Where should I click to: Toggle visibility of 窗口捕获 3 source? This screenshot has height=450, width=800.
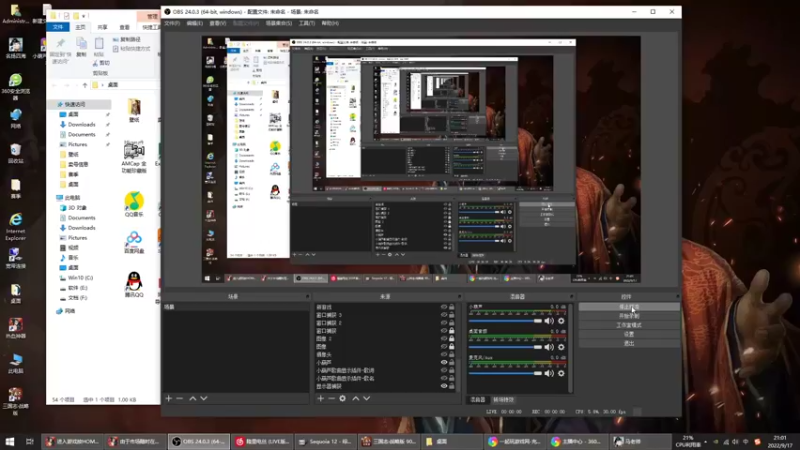tap(444, 315)
